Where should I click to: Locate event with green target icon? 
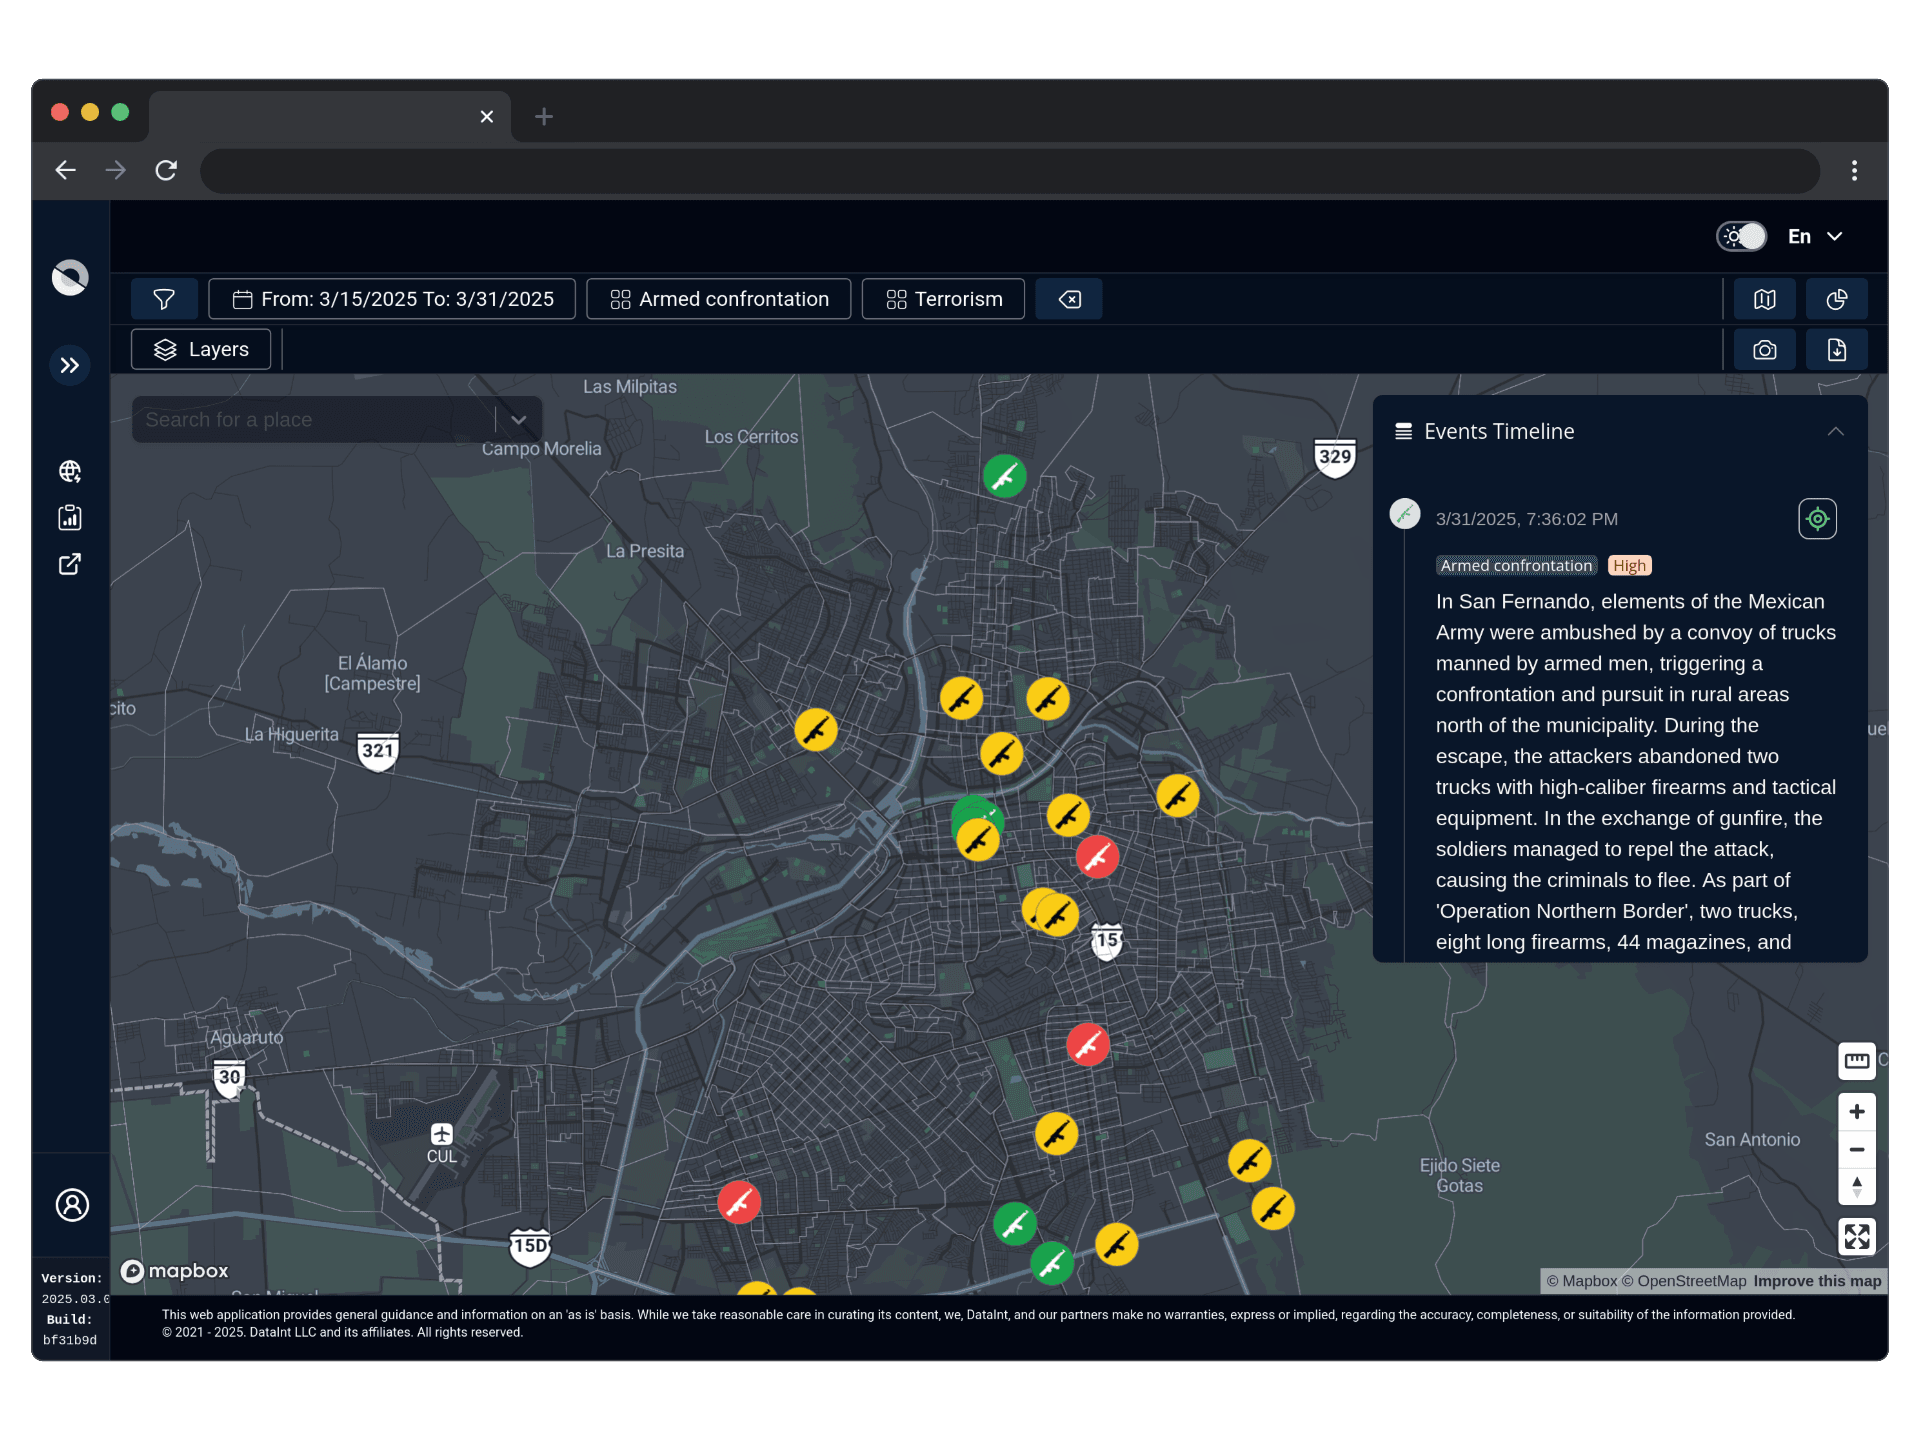[x=1817, y=519]
